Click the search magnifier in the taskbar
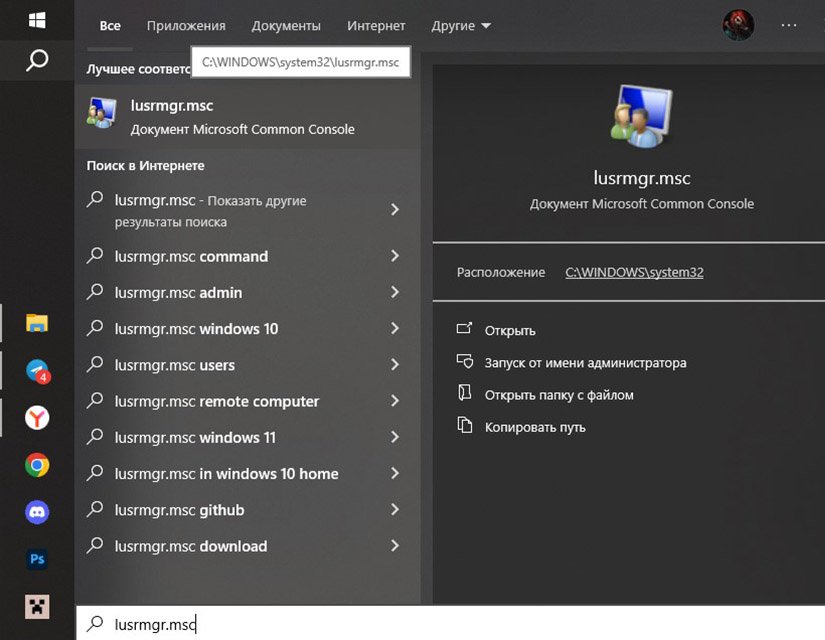The width and height of the screenshot is (825, 640). point(37,61)
